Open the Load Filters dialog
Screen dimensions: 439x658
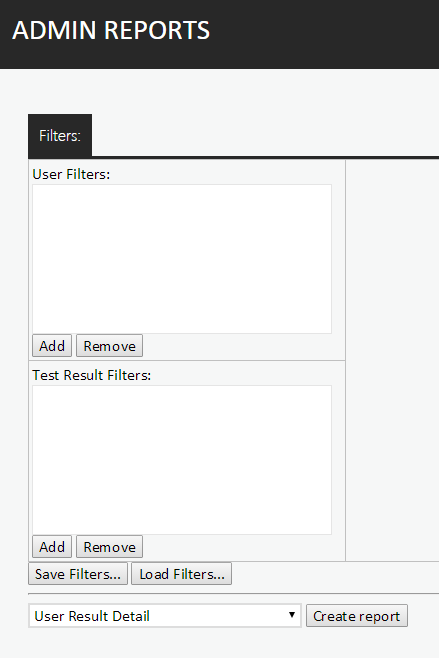click(x=181, y=574)
